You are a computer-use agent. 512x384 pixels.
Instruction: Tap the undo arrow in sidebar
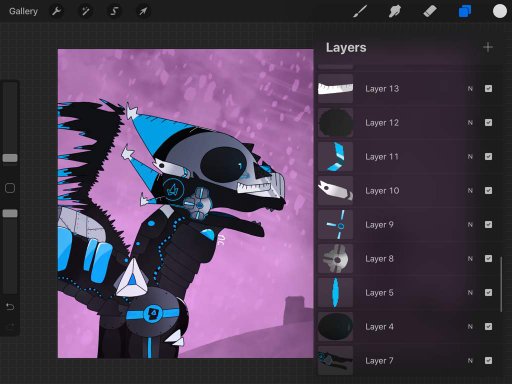(x=10, y=306)
